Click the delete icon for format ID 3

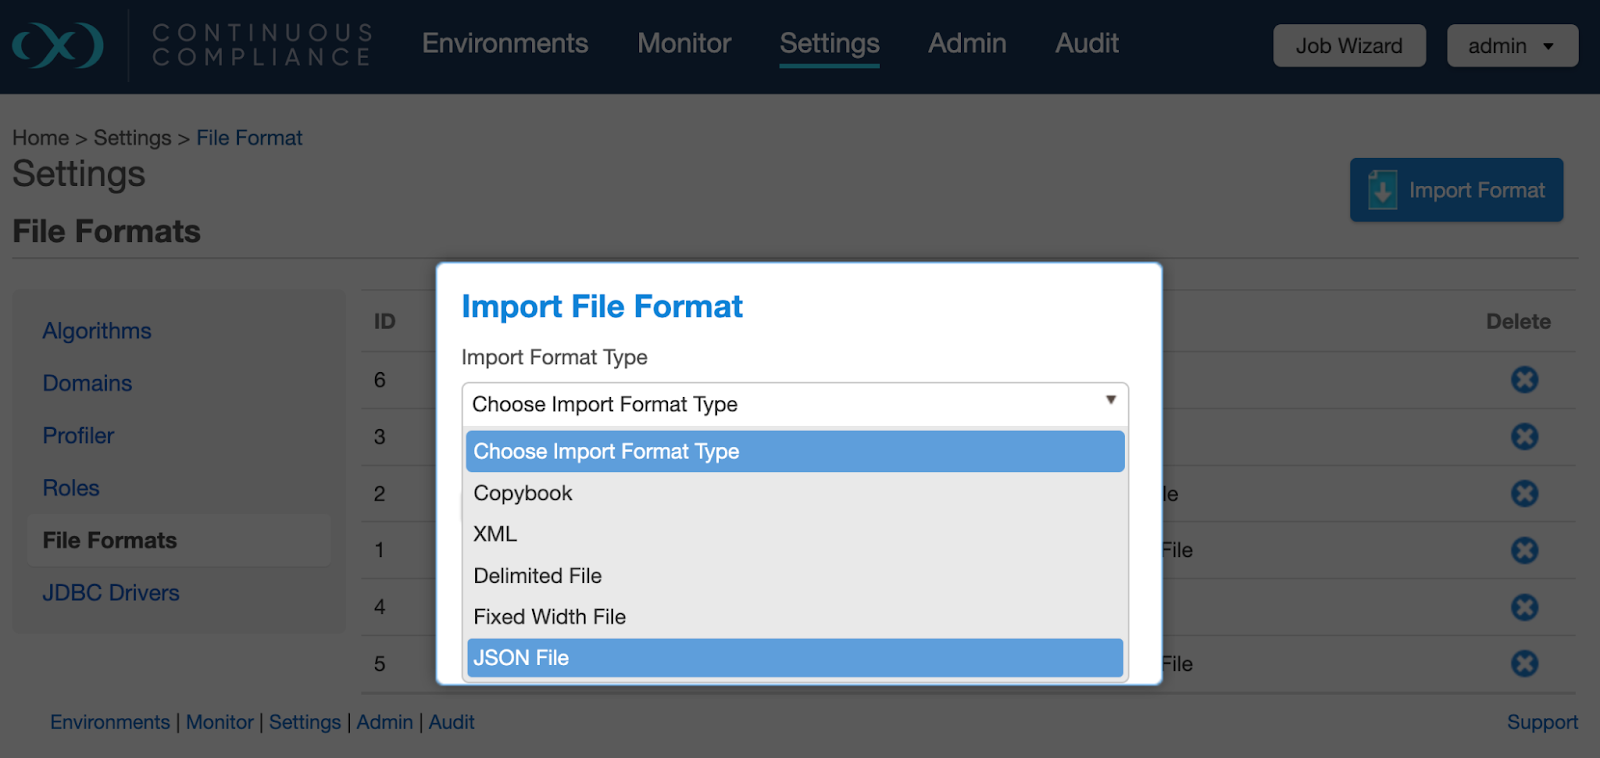1524,437
